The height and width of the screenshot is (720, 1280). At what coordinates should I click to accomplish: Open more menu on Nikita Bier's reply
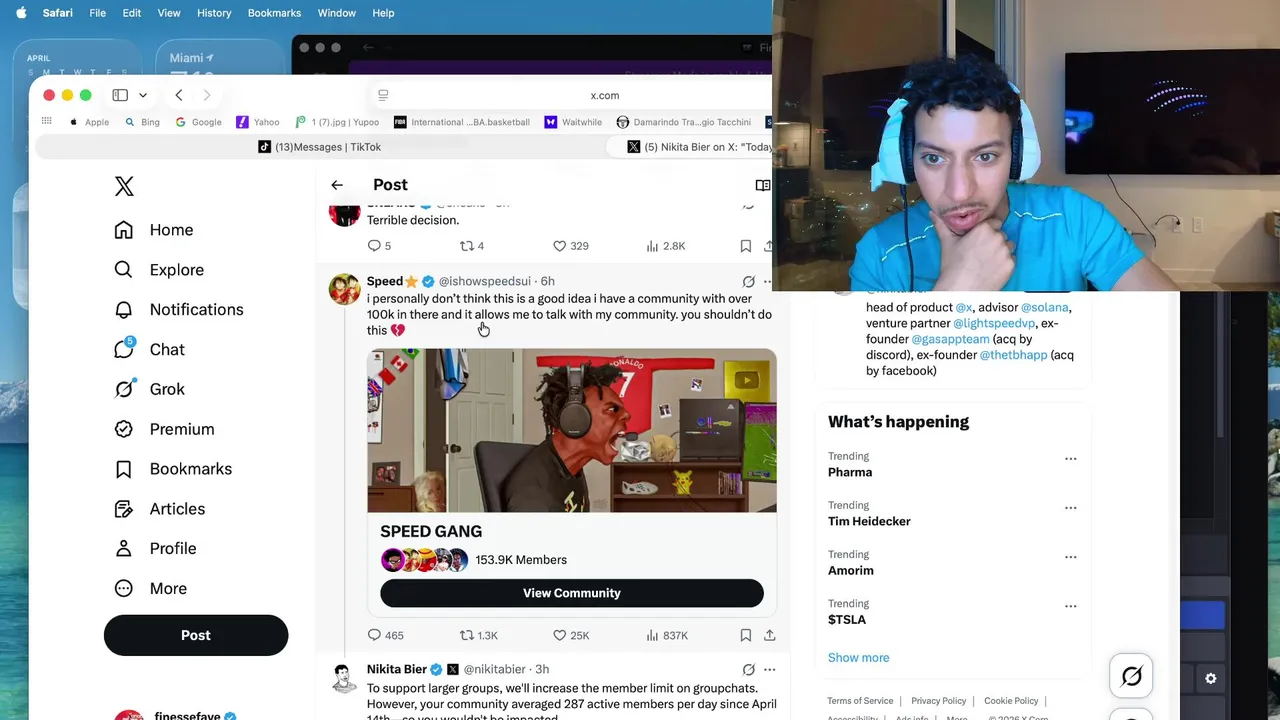[x=769, y=670]
